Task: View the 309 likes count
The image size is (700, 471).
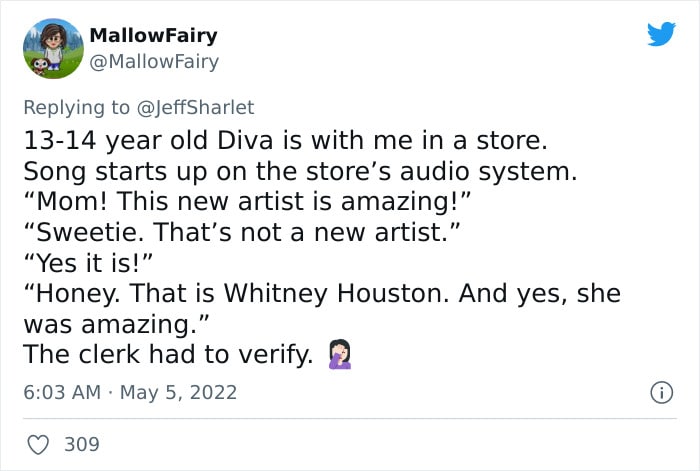Action: pyautogui.click(x=82, y=444)
